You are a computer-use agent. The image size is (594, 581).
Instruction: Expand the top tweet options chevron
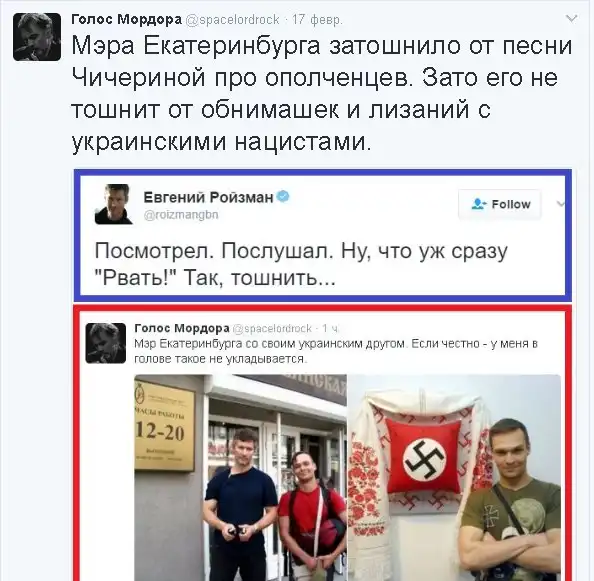(x=571, y=19)
